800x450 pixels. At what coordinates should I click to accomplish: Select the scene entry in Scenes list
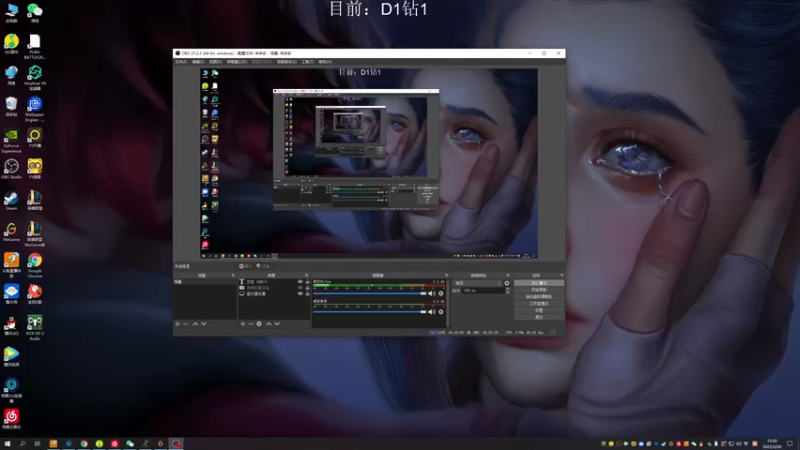click(x=205, y=282)
